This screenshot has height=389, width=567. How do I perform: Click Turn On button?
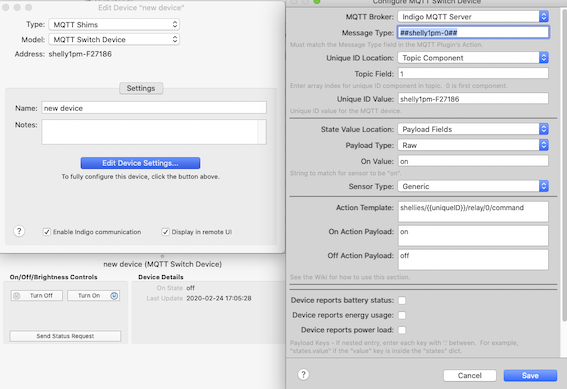[x=93, y=296]
